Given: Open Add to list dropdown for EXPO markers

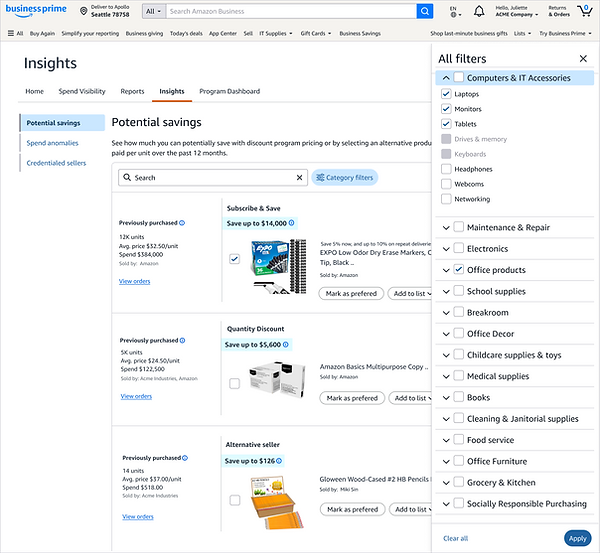Looking at the screenshot, I should [x=412, y=294].
